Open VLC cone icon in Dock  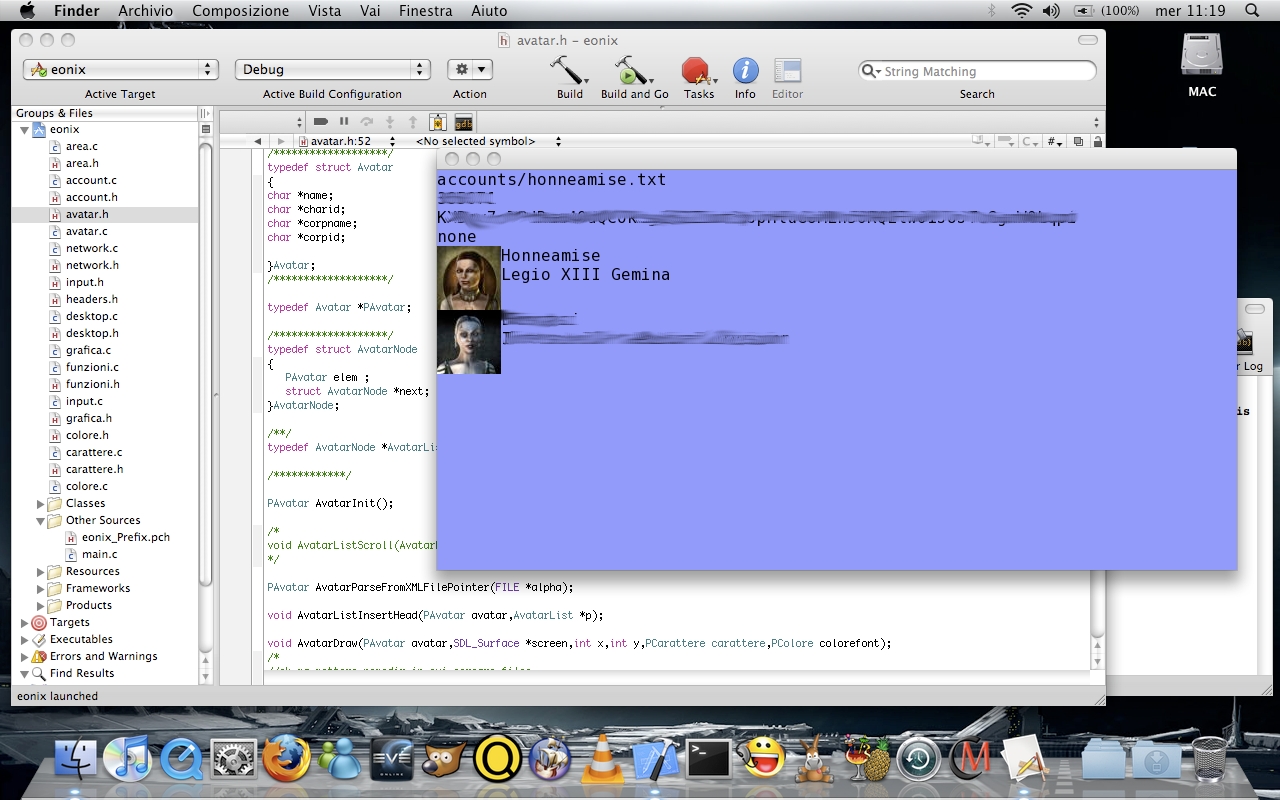pyautogui.click(x=602, y=758)
